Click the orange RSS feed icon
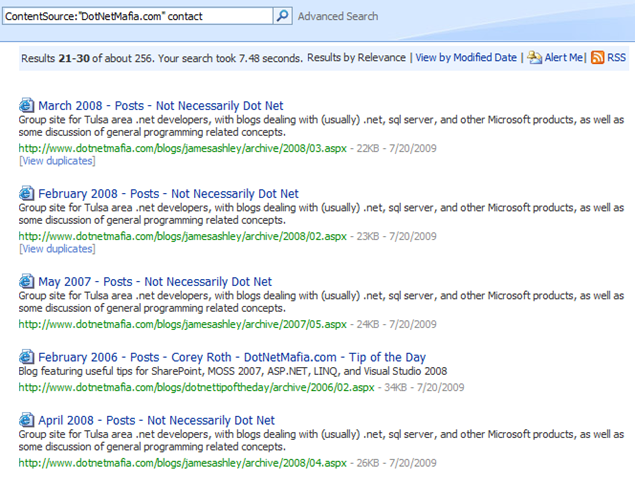635x480 pixels. pos(597,58)
